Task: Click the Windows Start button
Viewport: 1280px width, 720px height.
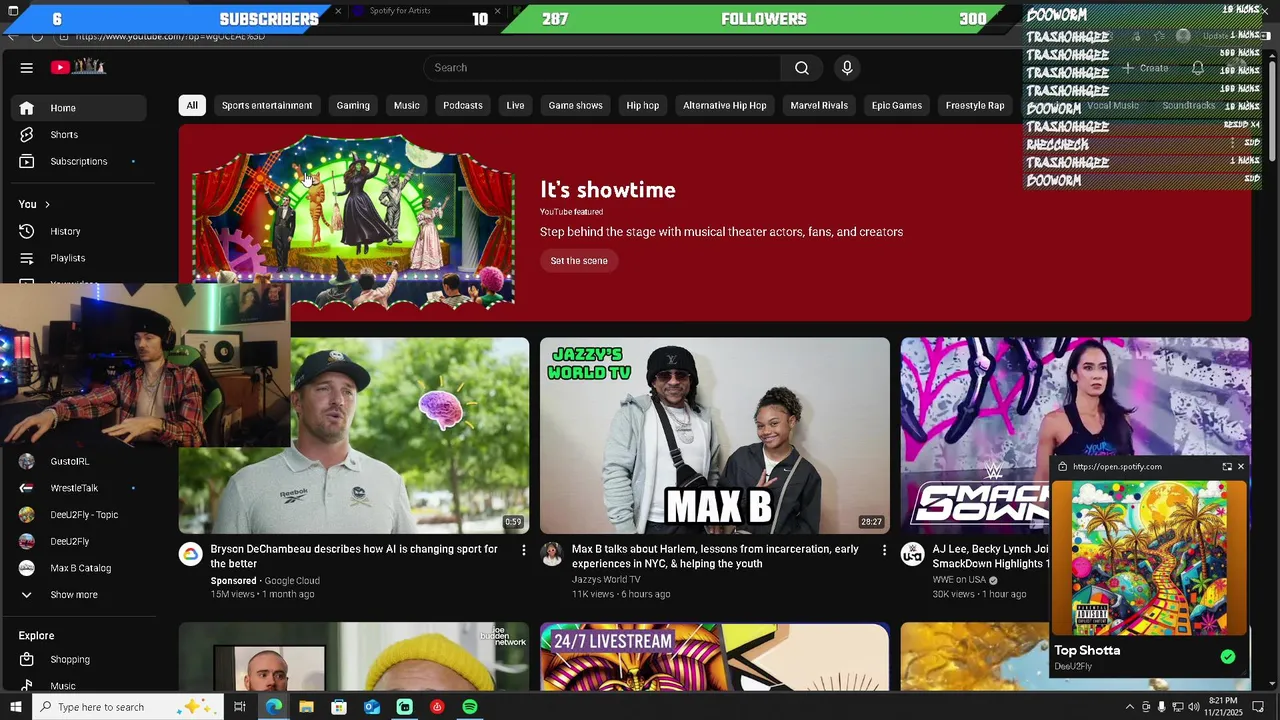Action: tap(14, 707)
